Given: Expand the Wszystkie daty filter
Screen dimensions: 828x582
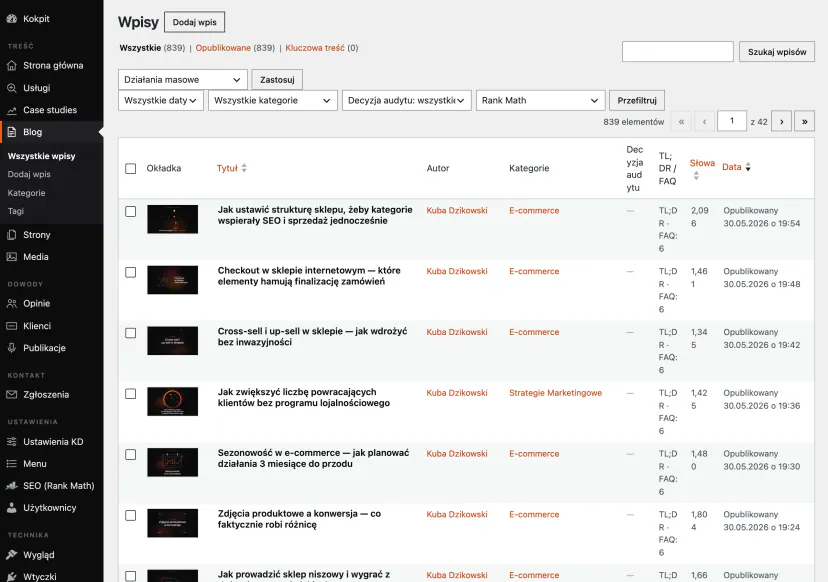Looking at the screenshot, I should [x=161, y=100].
